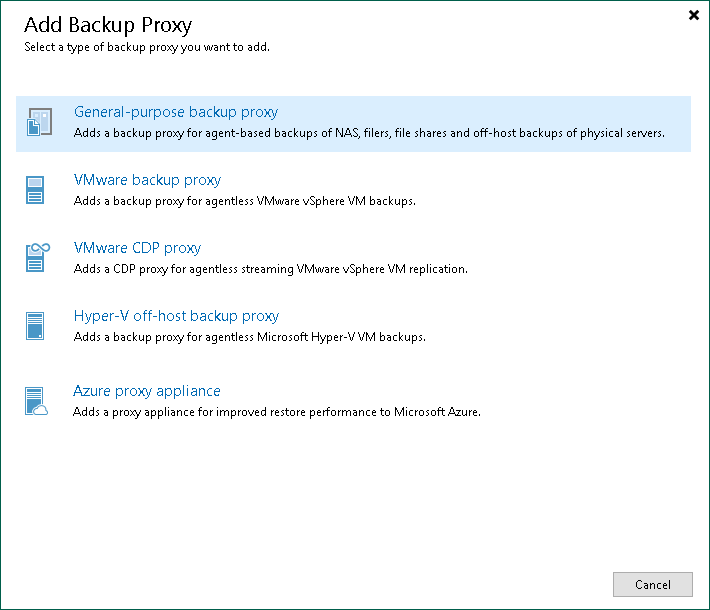Click the agentless Microsoft Hyper-V backups description
The height and width of the screenshot is (610, 710).
[x=250, y=337]
